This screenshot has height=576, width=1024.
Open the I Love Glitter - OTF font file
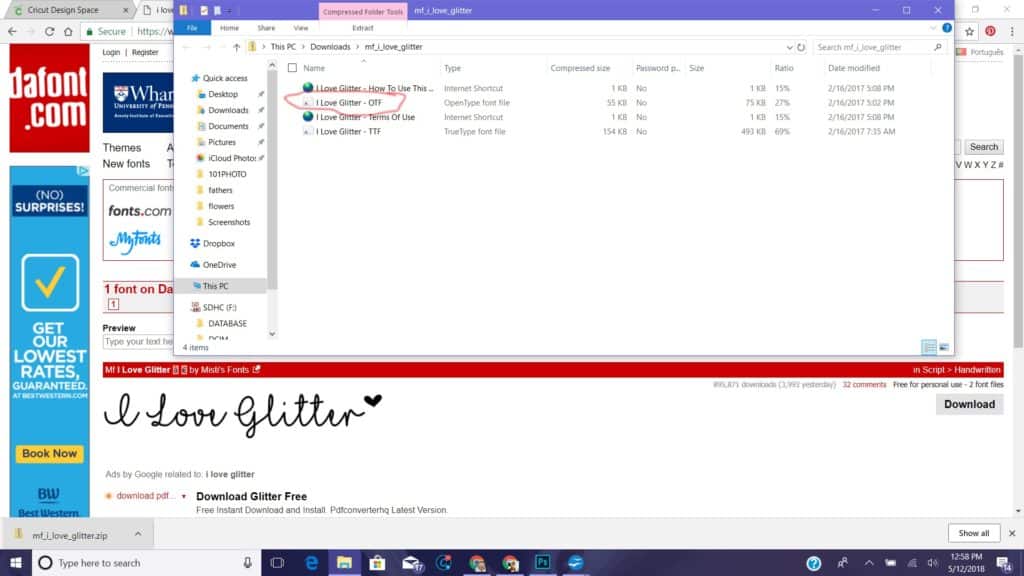(349, 103)
